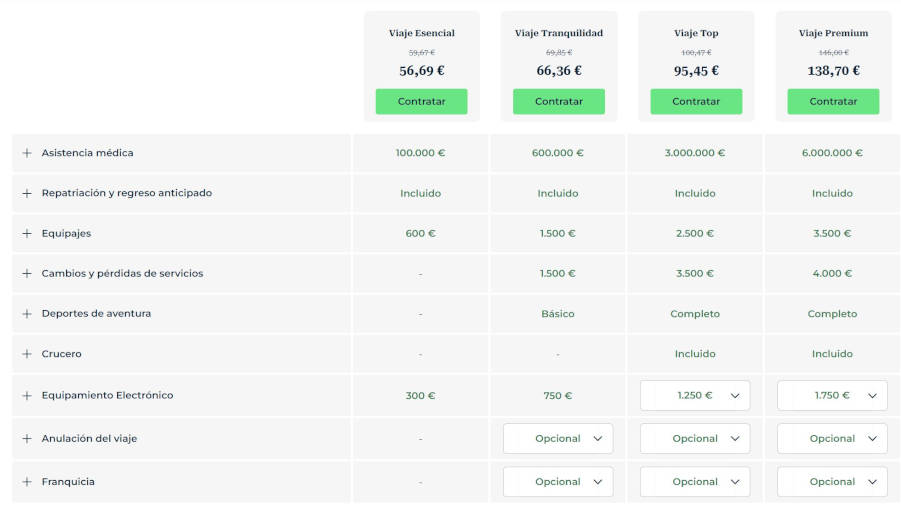The image size is (901, 510).
Task: Contratar the Viaje Top plan
Action: (x=696, y=101)
